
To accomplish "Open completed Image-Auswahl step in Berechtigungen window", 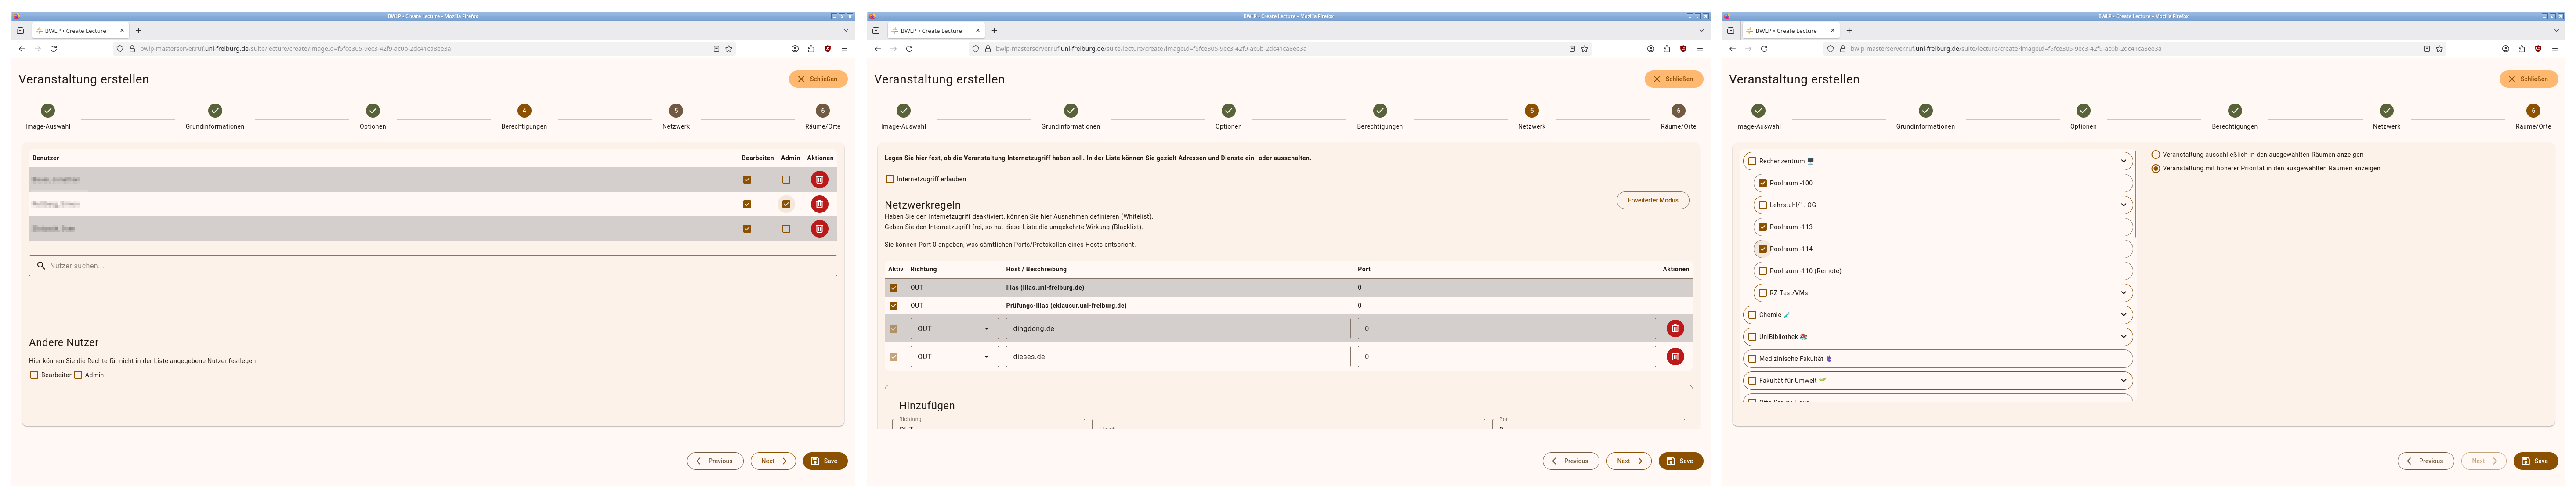I will (48, 111).
